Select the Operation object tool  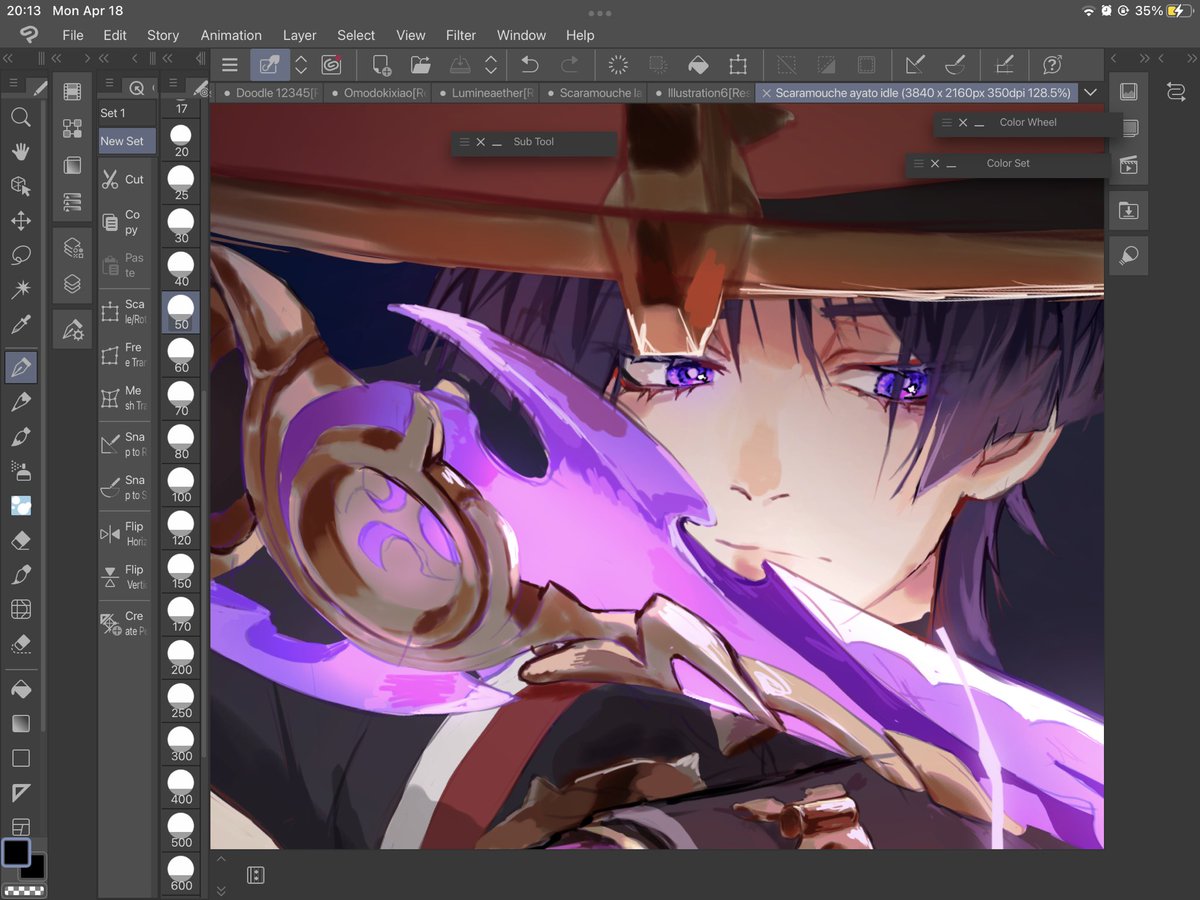20,186
